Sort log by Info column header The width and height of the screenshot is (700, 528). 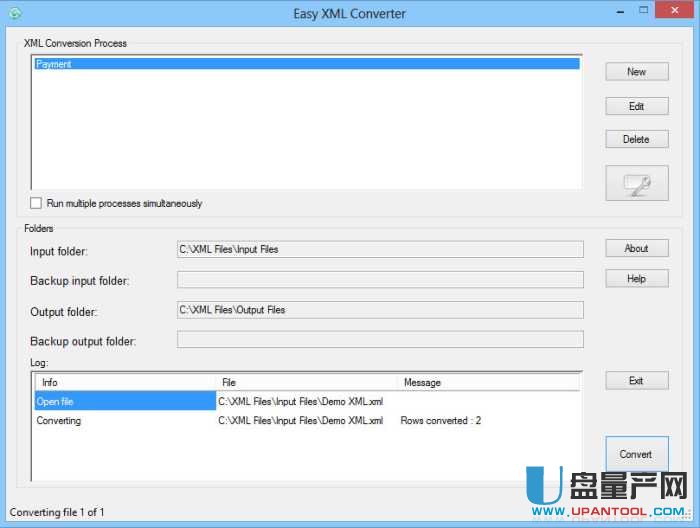click(125, 382)
